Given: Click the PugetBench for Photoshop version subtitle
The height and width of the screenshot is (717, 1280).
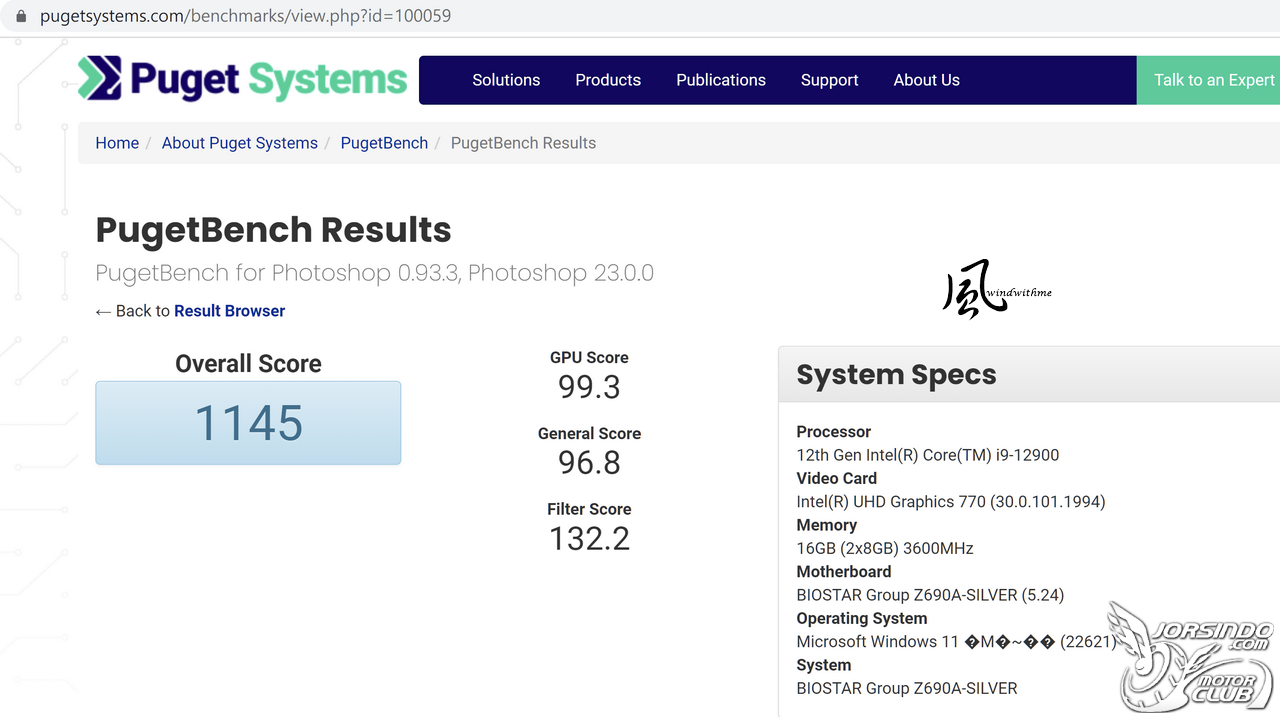Looking at the screenshot, I should (374, 273).
